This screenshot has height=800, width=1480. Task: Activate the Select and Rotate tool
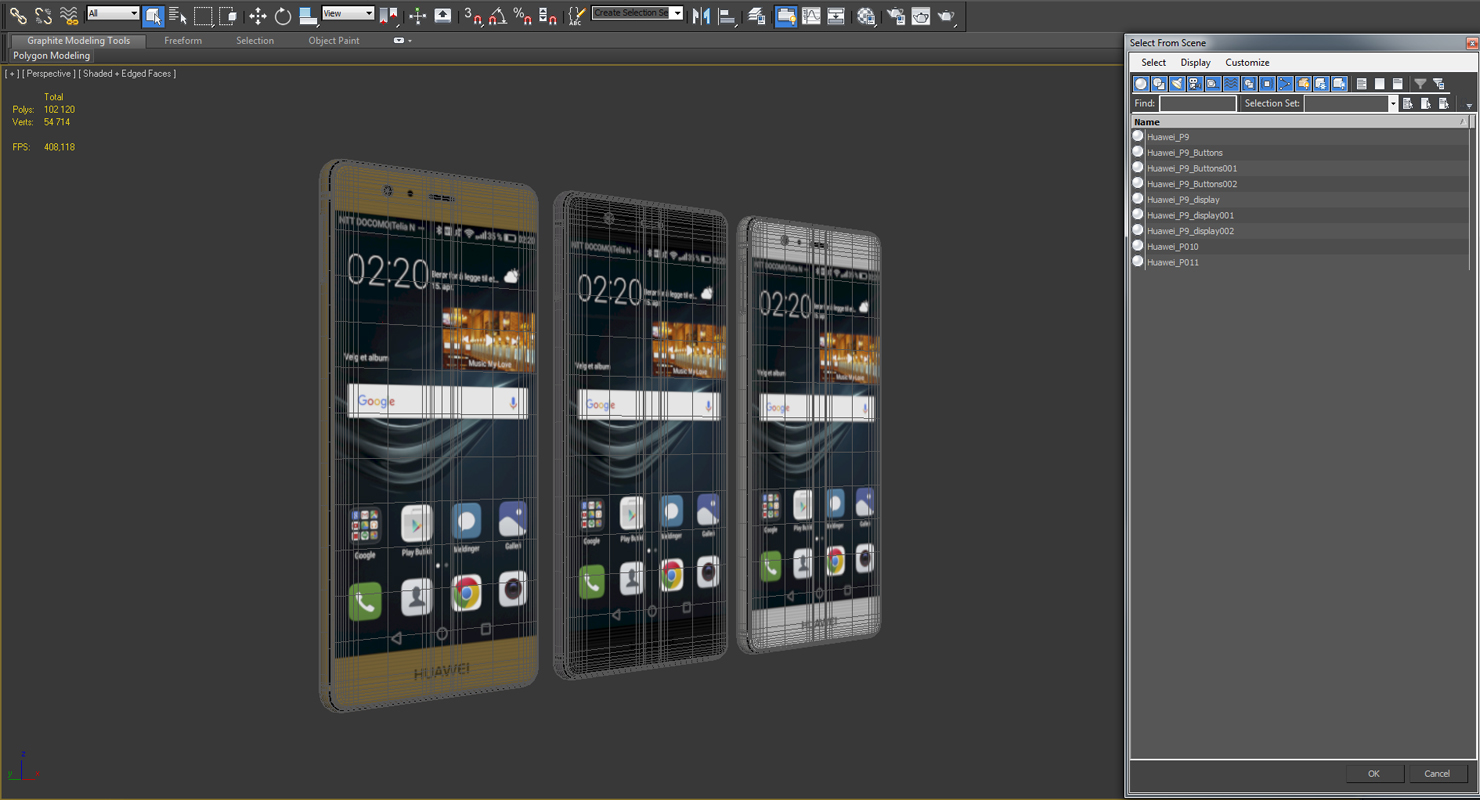pyautogui.click(x=283, y=15)
